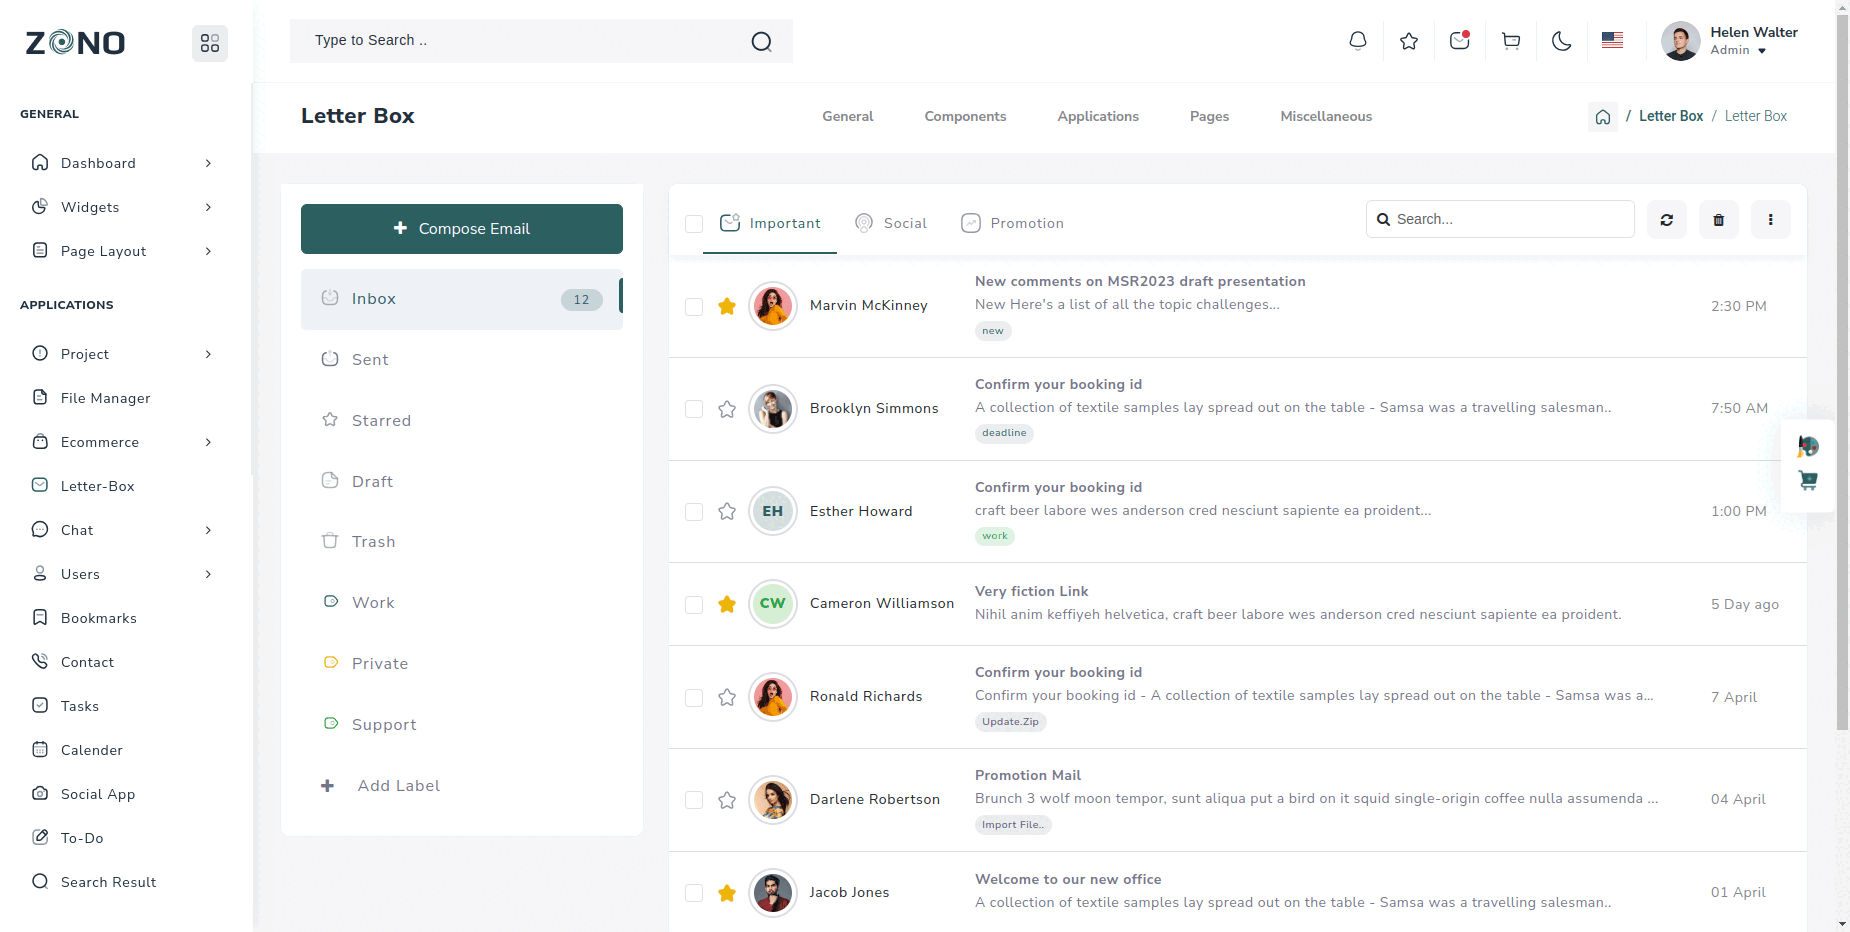This screenshot has width=1850, height=932.
Task: Switch to dark mode with moon icon
Action: click(x=1561, y=41)
